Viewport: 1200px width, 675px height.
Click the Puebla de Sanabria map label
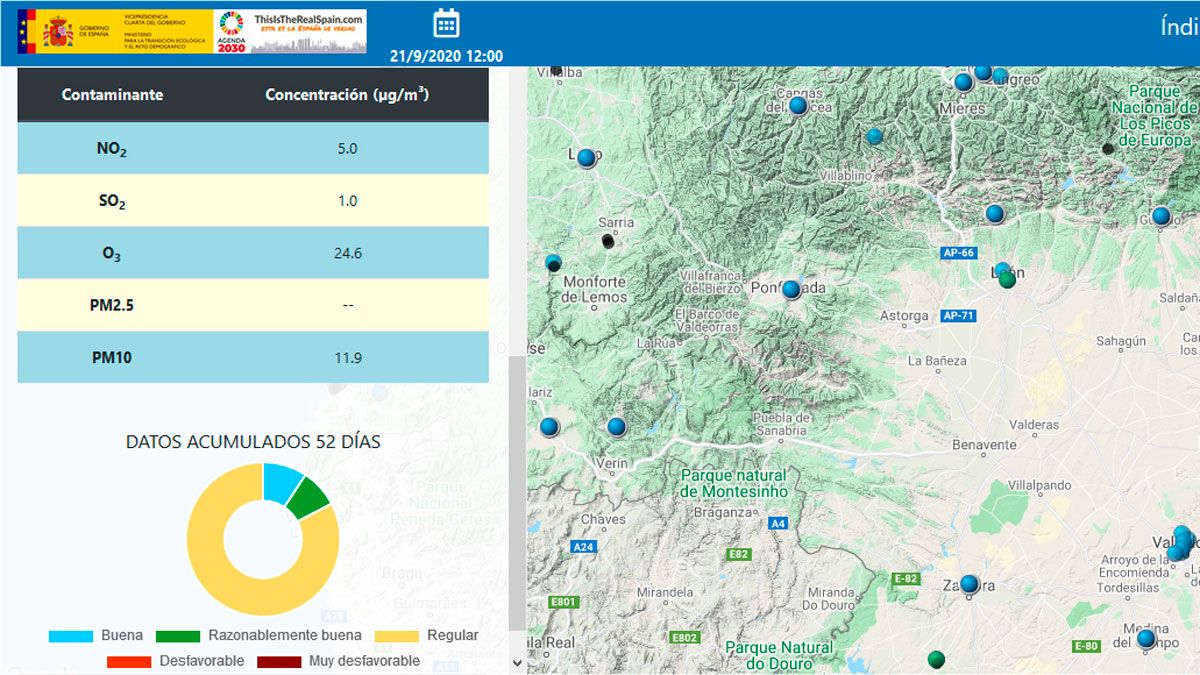[x=779, y=424]
